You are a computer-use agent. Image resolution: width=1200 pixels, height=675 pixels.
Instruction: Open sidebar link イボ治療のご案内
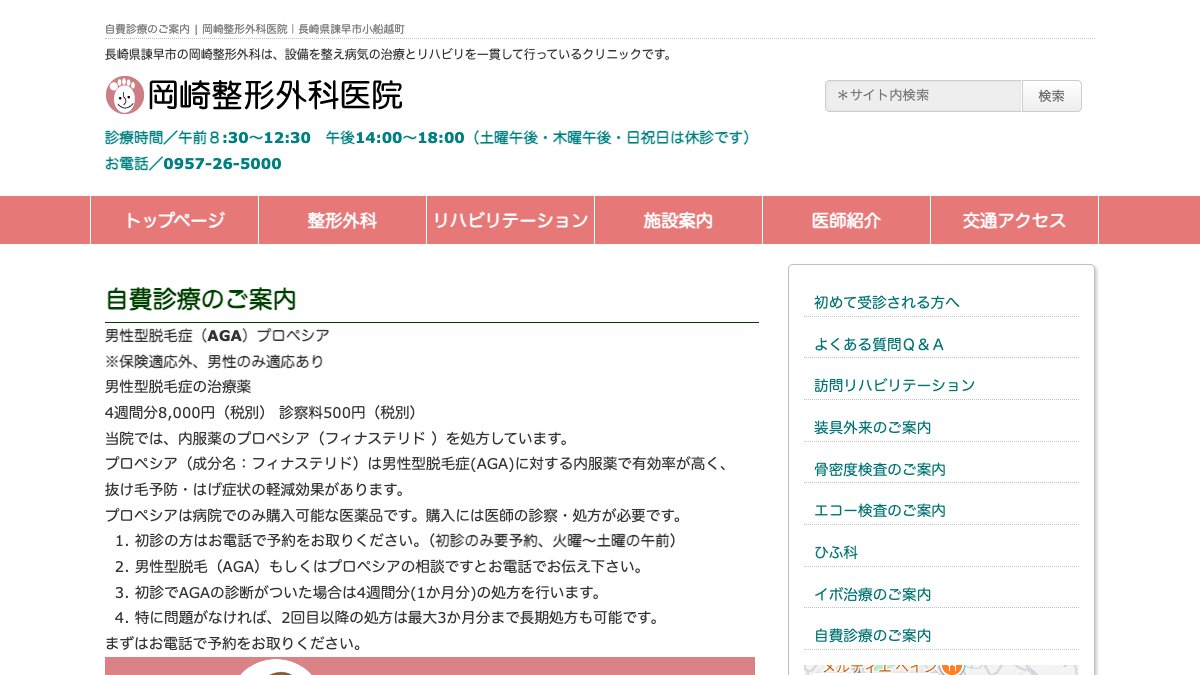(x=872, y=594)
